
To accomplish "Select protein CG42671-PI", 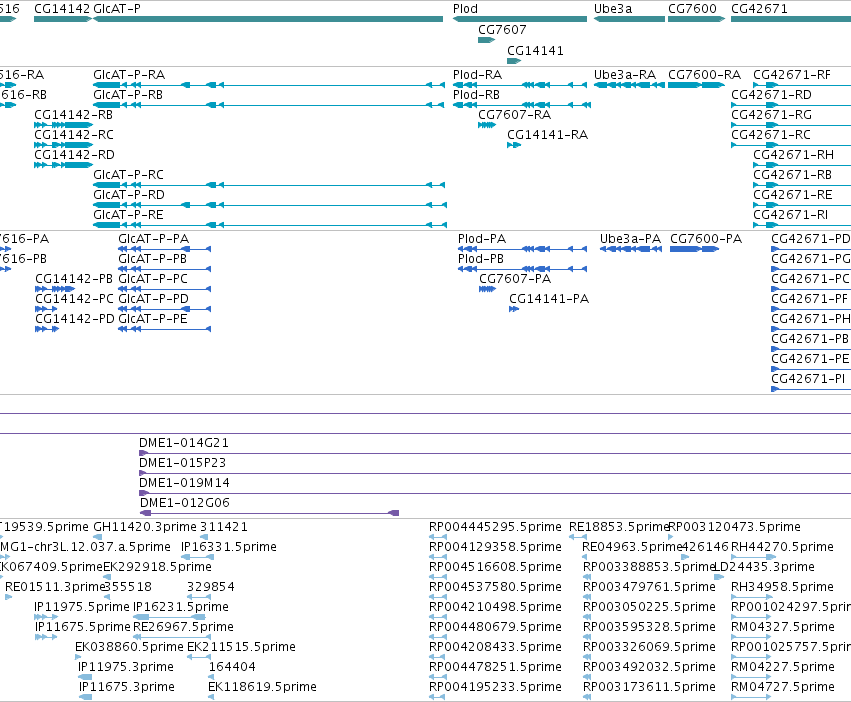I will [x=811, y=389].
